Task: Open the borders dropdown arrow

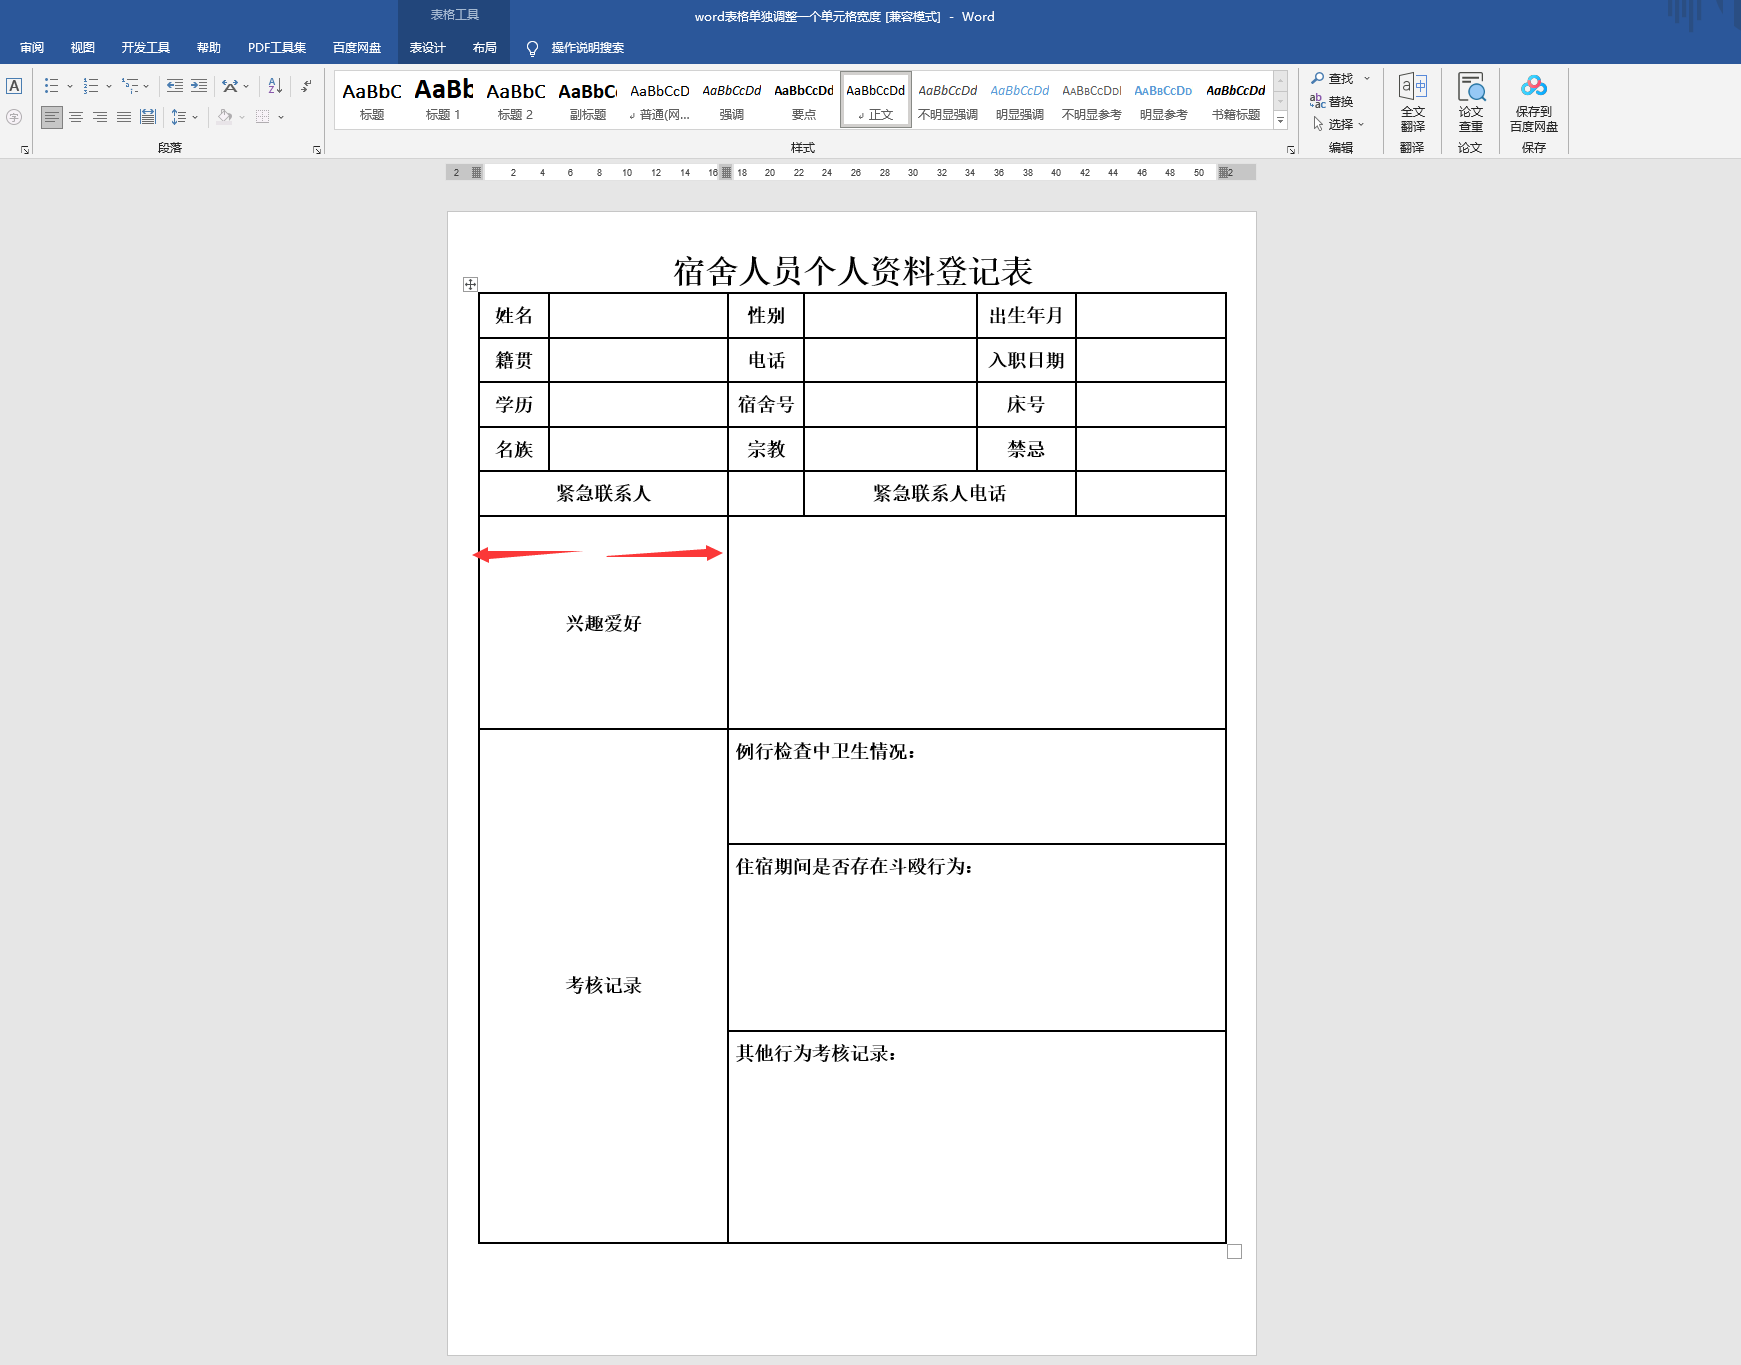Action: 281,117
